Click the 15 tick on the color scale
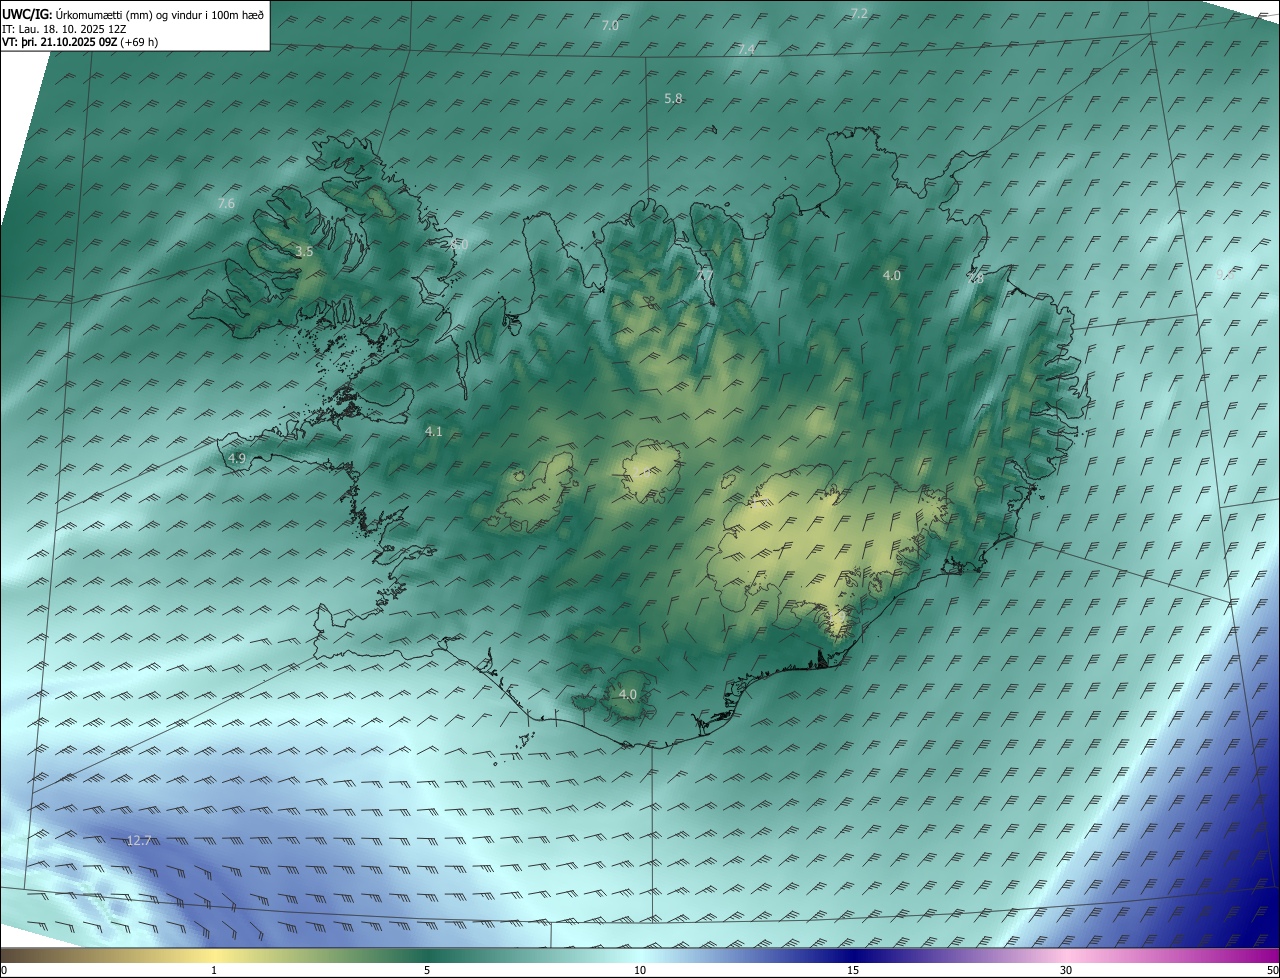The width and height of the screenshot is (1280, 978). click(x=853, y=970)
